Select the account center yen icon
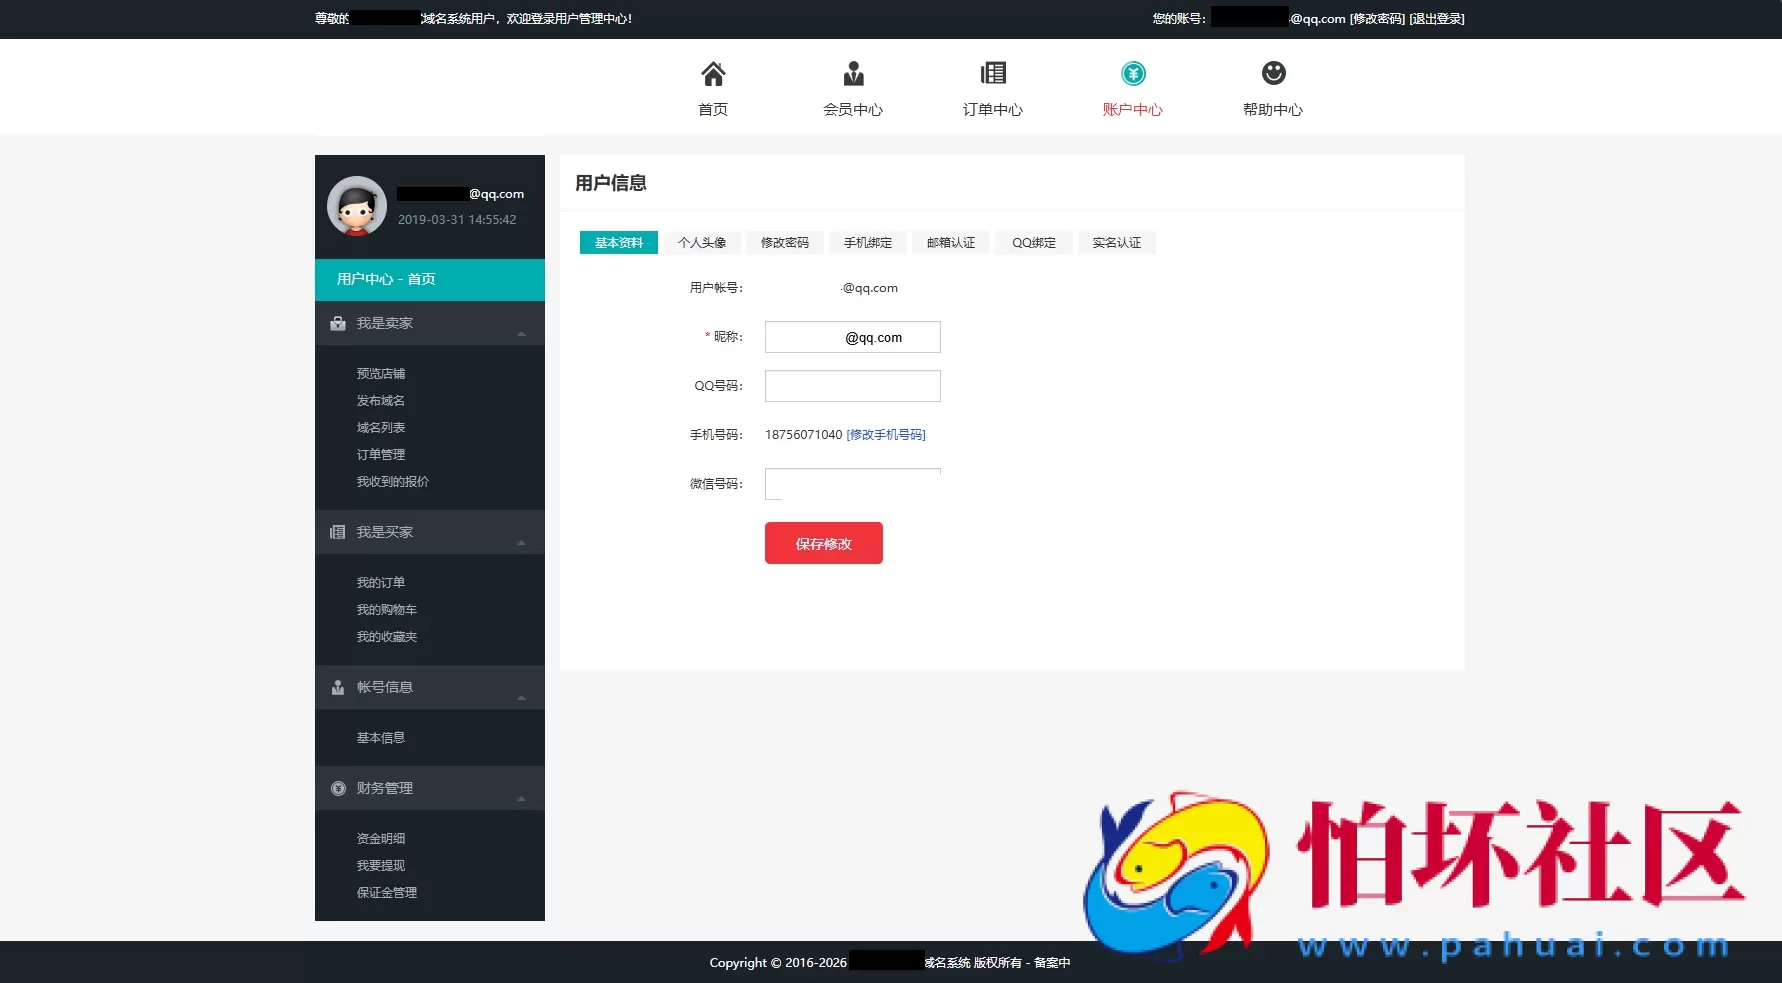The image size is (1782, 983). click(x=1133, y=73)
